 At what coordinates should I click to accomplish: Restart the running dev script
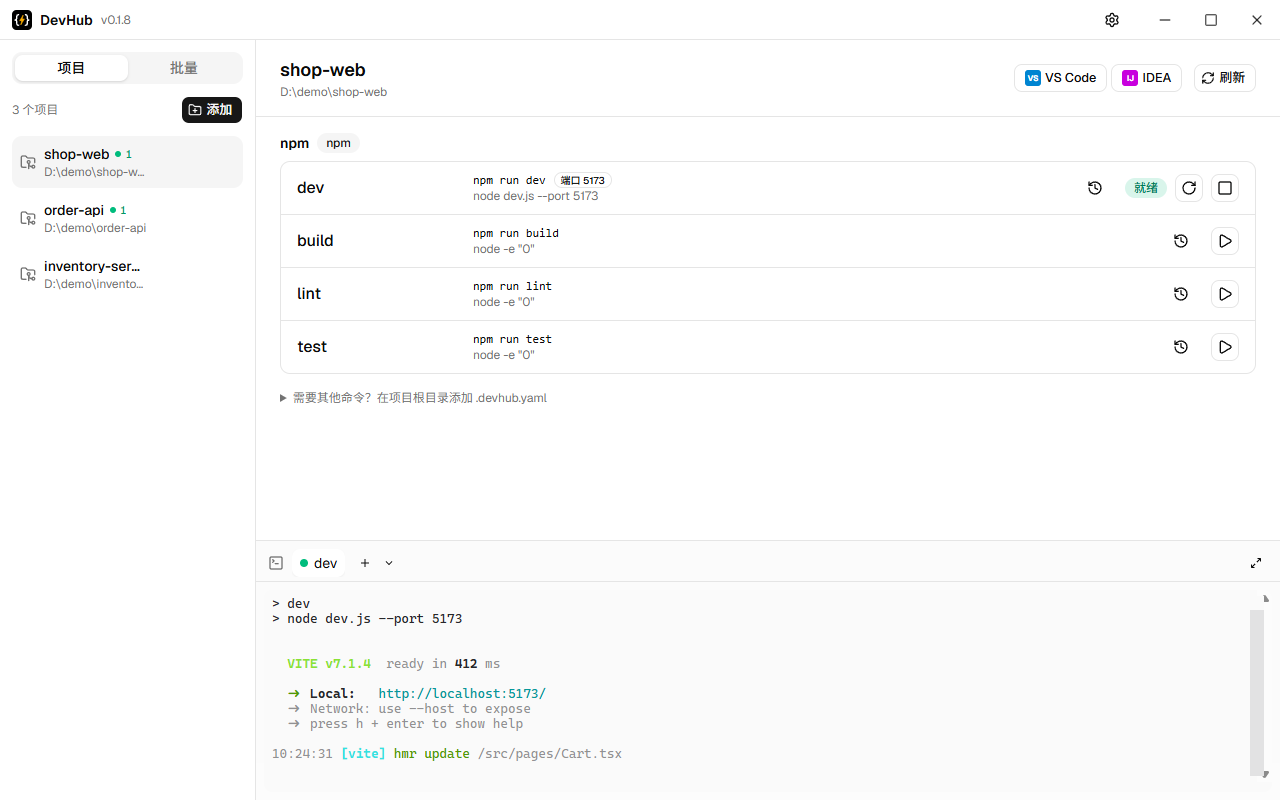click(x=1189, y=188)
